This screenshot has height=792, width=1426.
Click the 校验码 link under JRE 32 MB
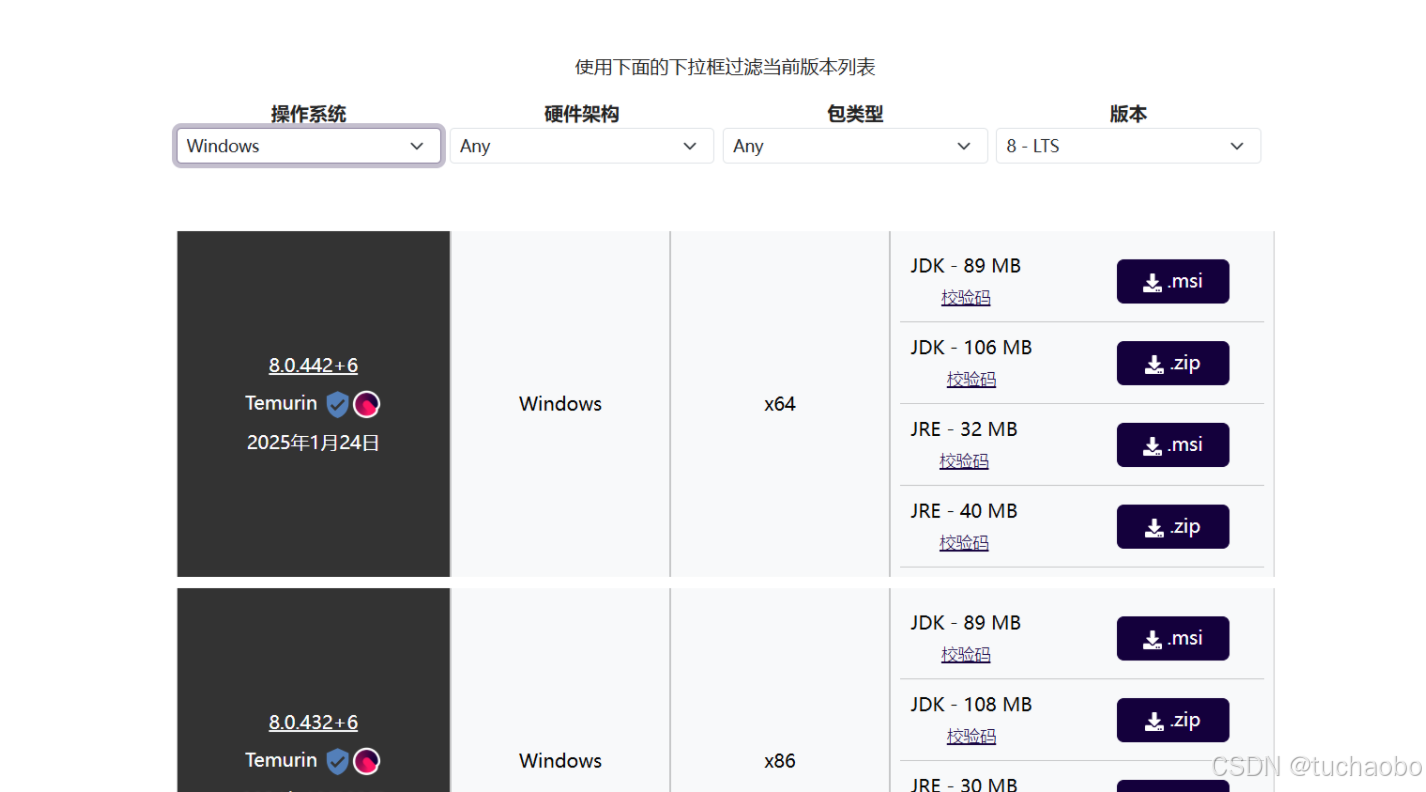[964, 460]
